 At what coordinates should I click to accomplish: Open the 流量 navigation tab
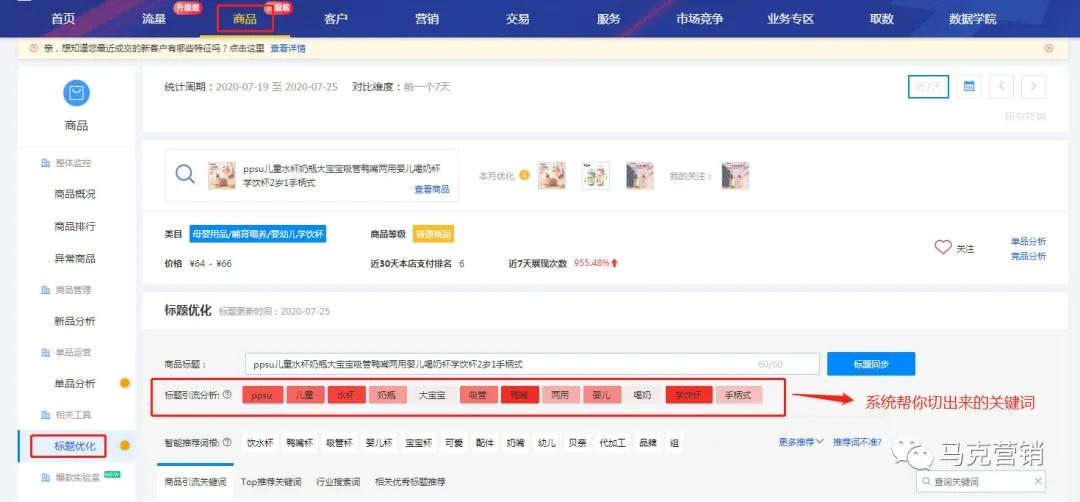tap(154, 19)
